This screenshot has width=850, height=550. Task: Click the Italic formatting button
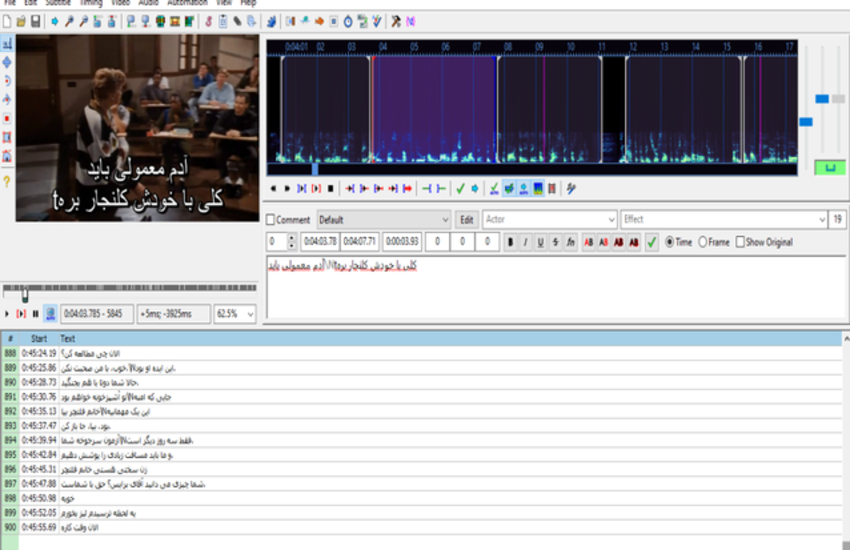click(x=525, y=242)
